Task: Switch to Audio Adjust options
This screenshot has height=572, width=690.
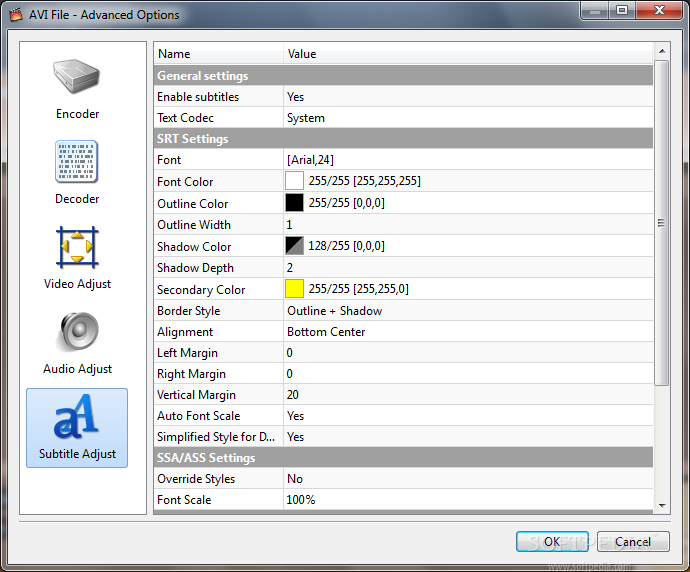Action: pyautogui.click(x=77, y=343)
